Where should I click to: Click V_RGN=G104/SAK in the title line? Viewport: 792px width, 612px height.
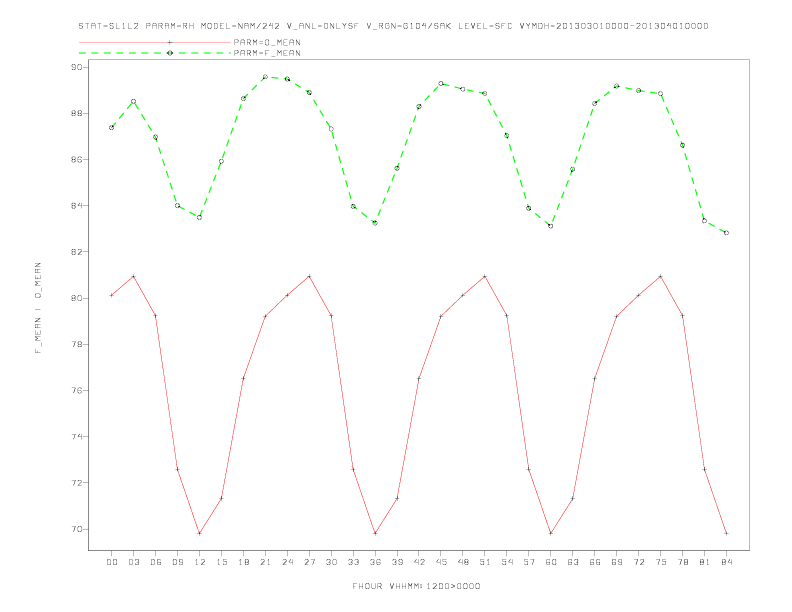click(409, 26)
